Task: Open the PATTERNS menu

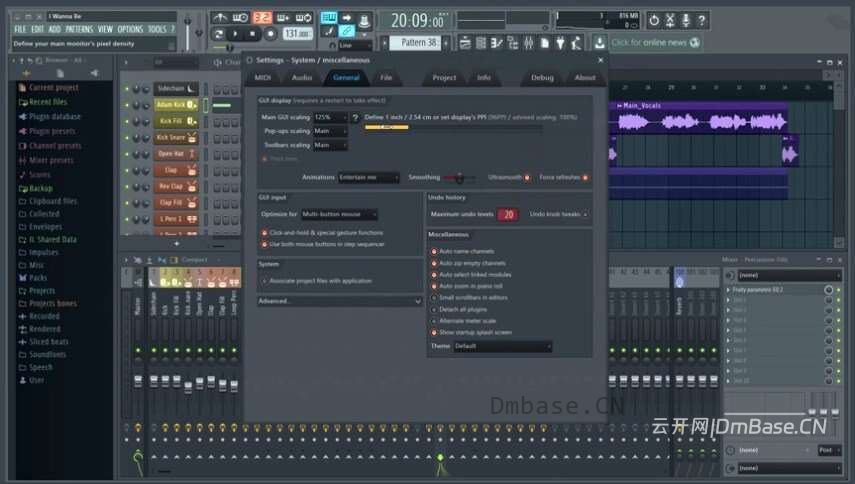Action: [80, 29]
